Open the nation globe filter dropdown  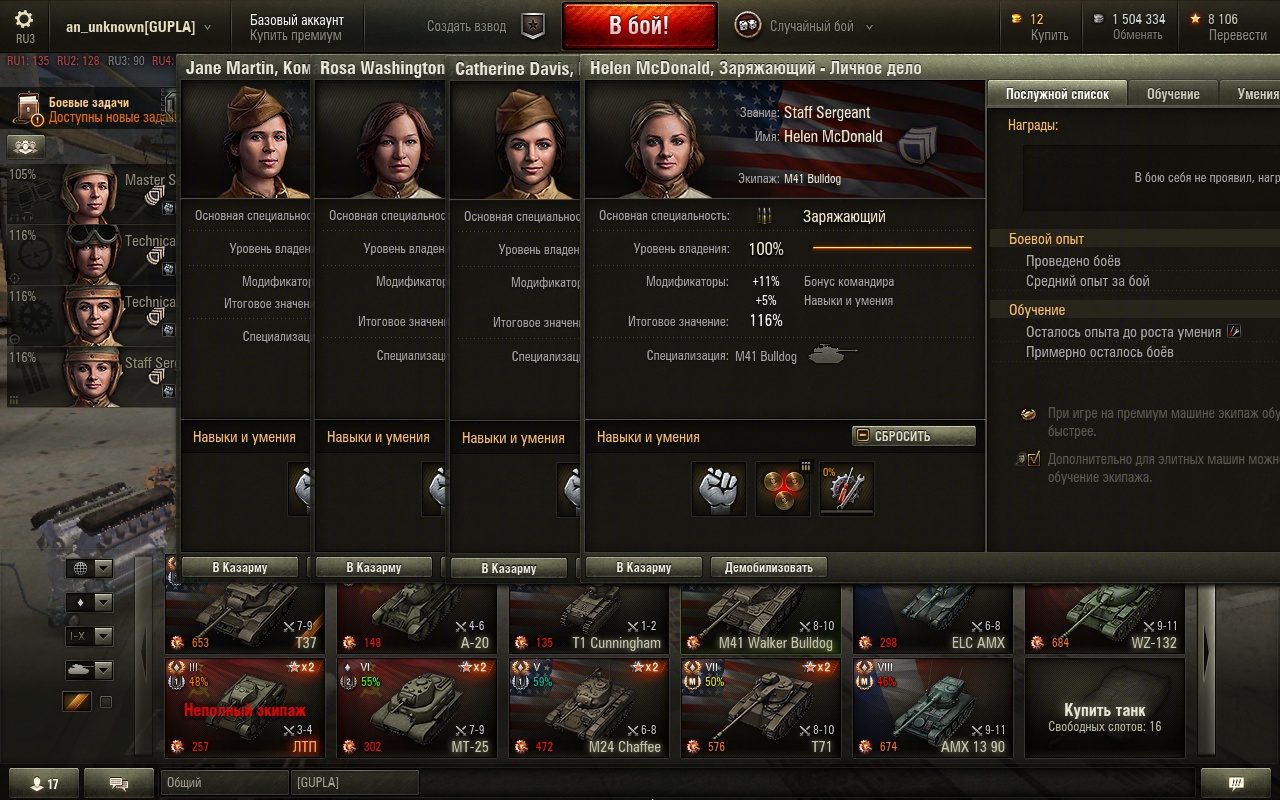tap(89, 568)
